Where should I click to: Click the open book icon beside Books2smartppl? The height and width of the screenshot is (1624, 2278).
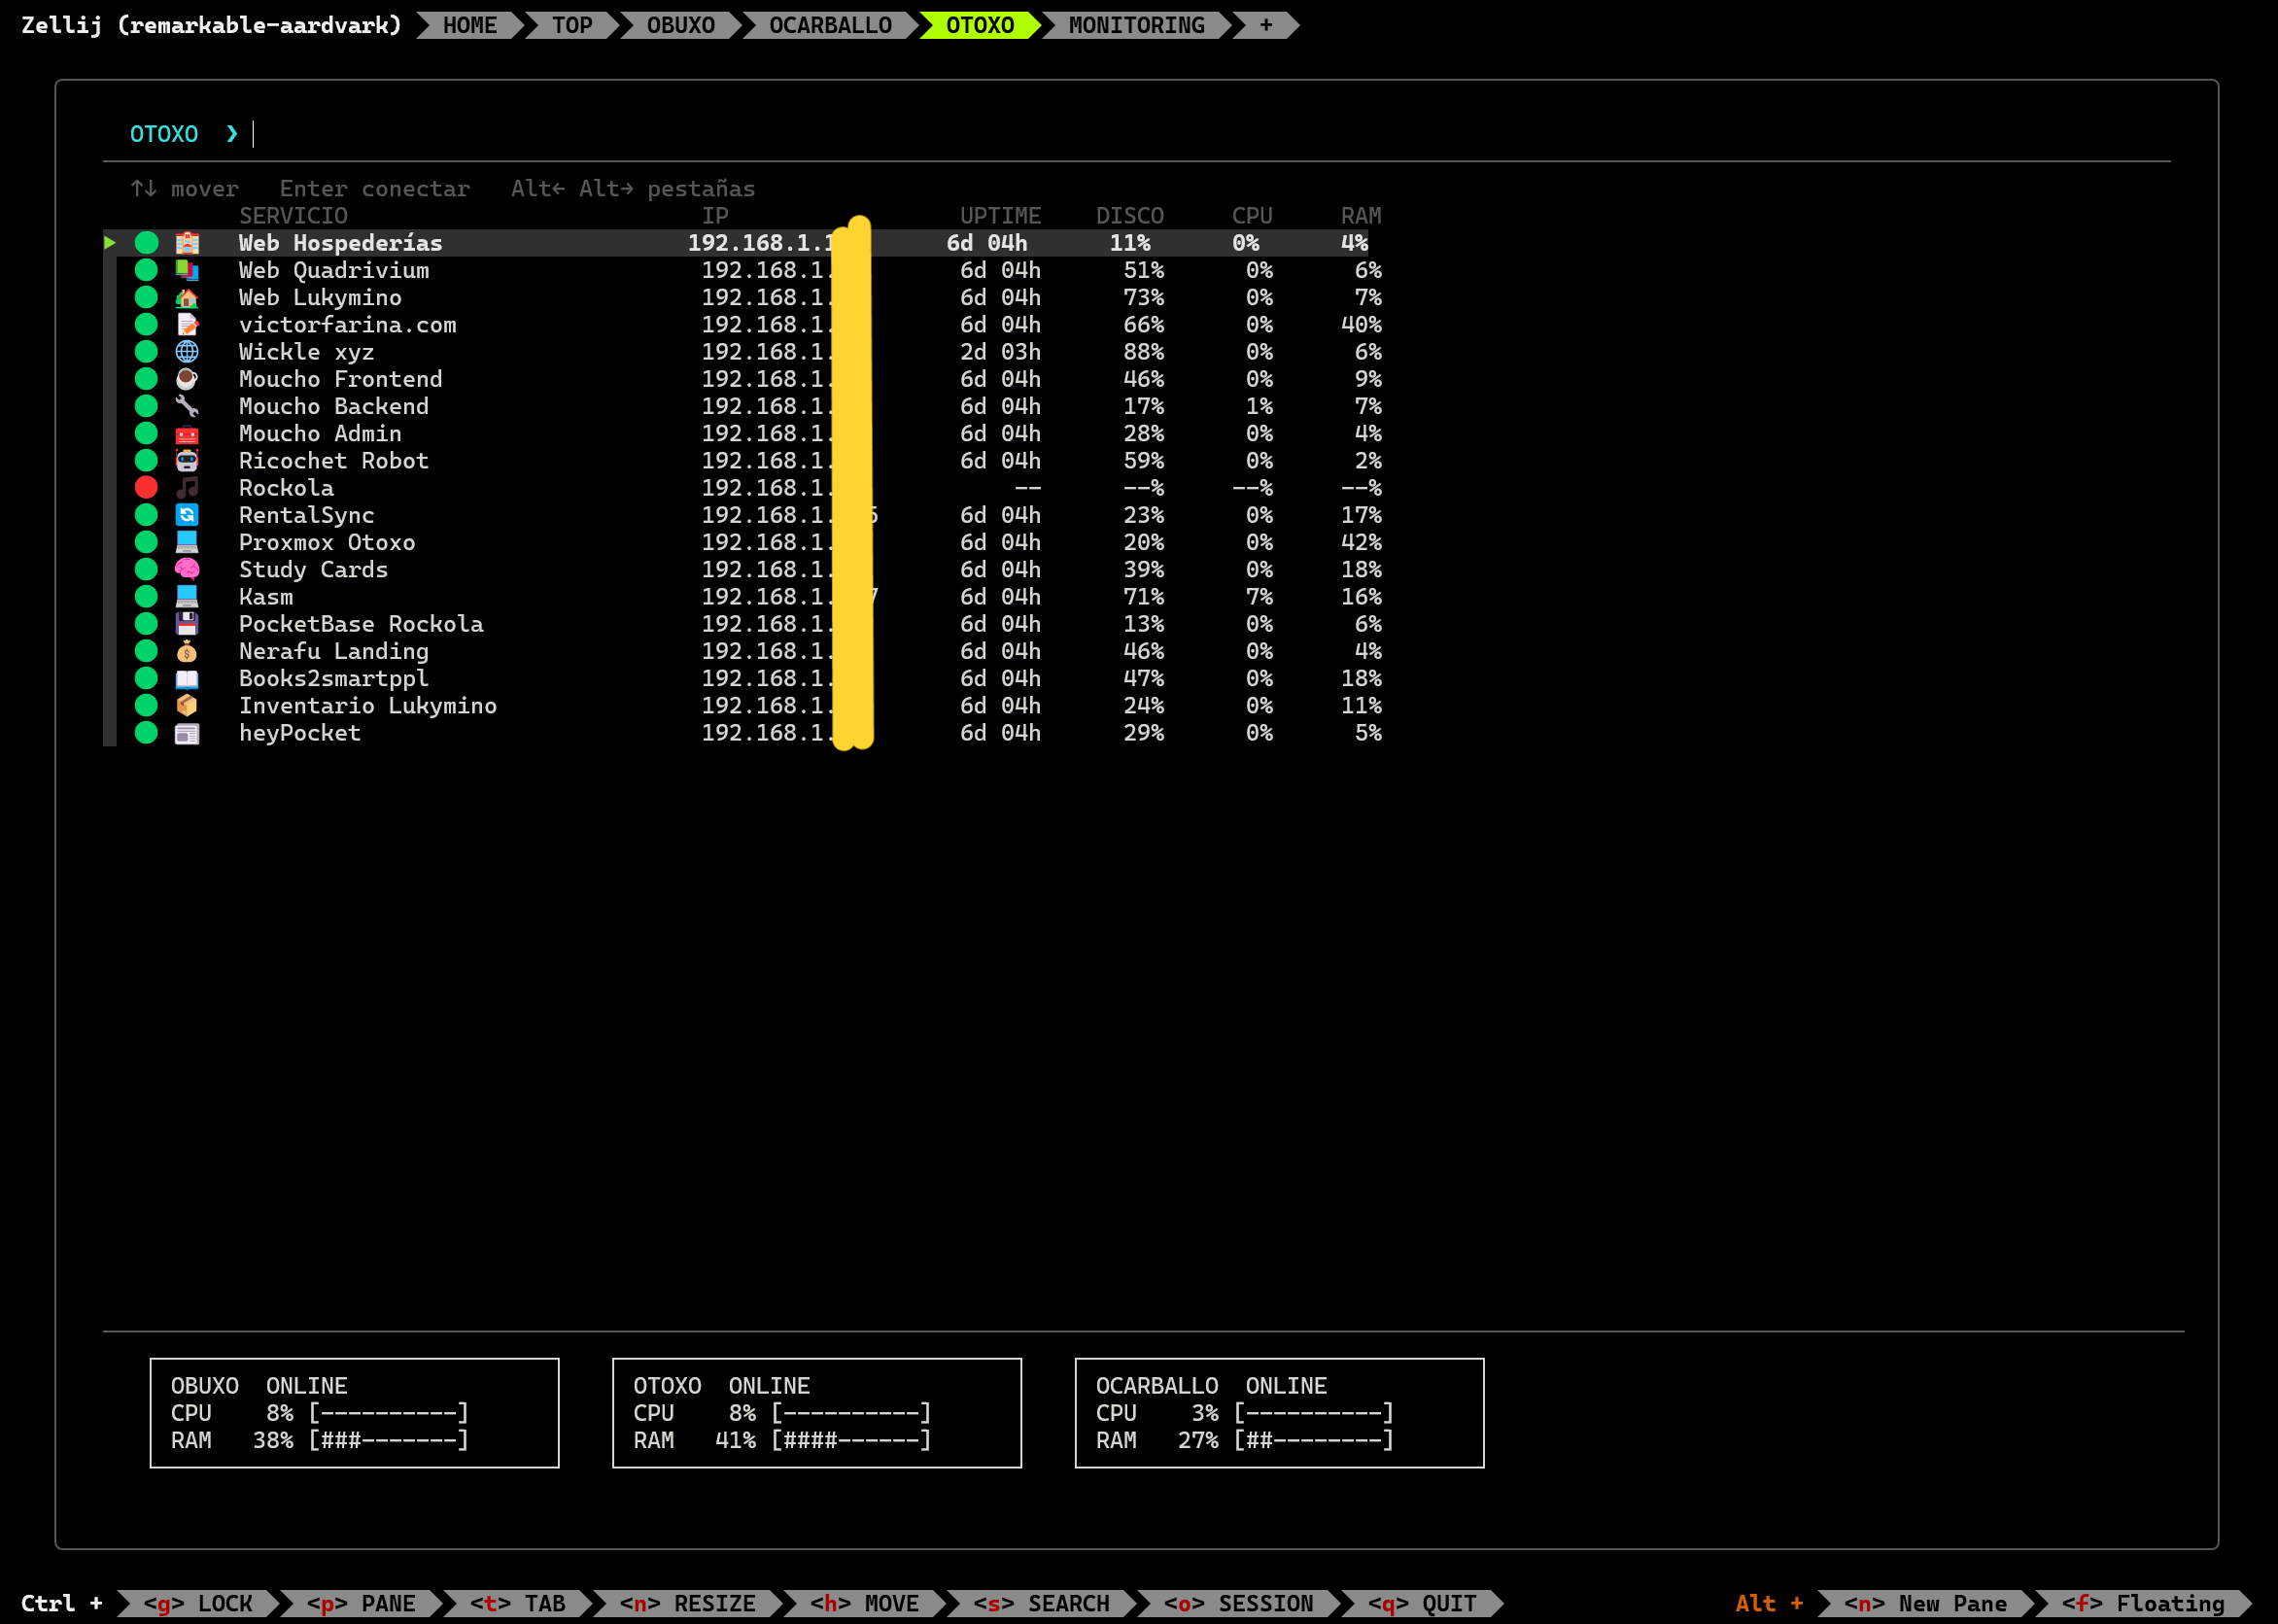pyautogui.click(x=187, y=678)
